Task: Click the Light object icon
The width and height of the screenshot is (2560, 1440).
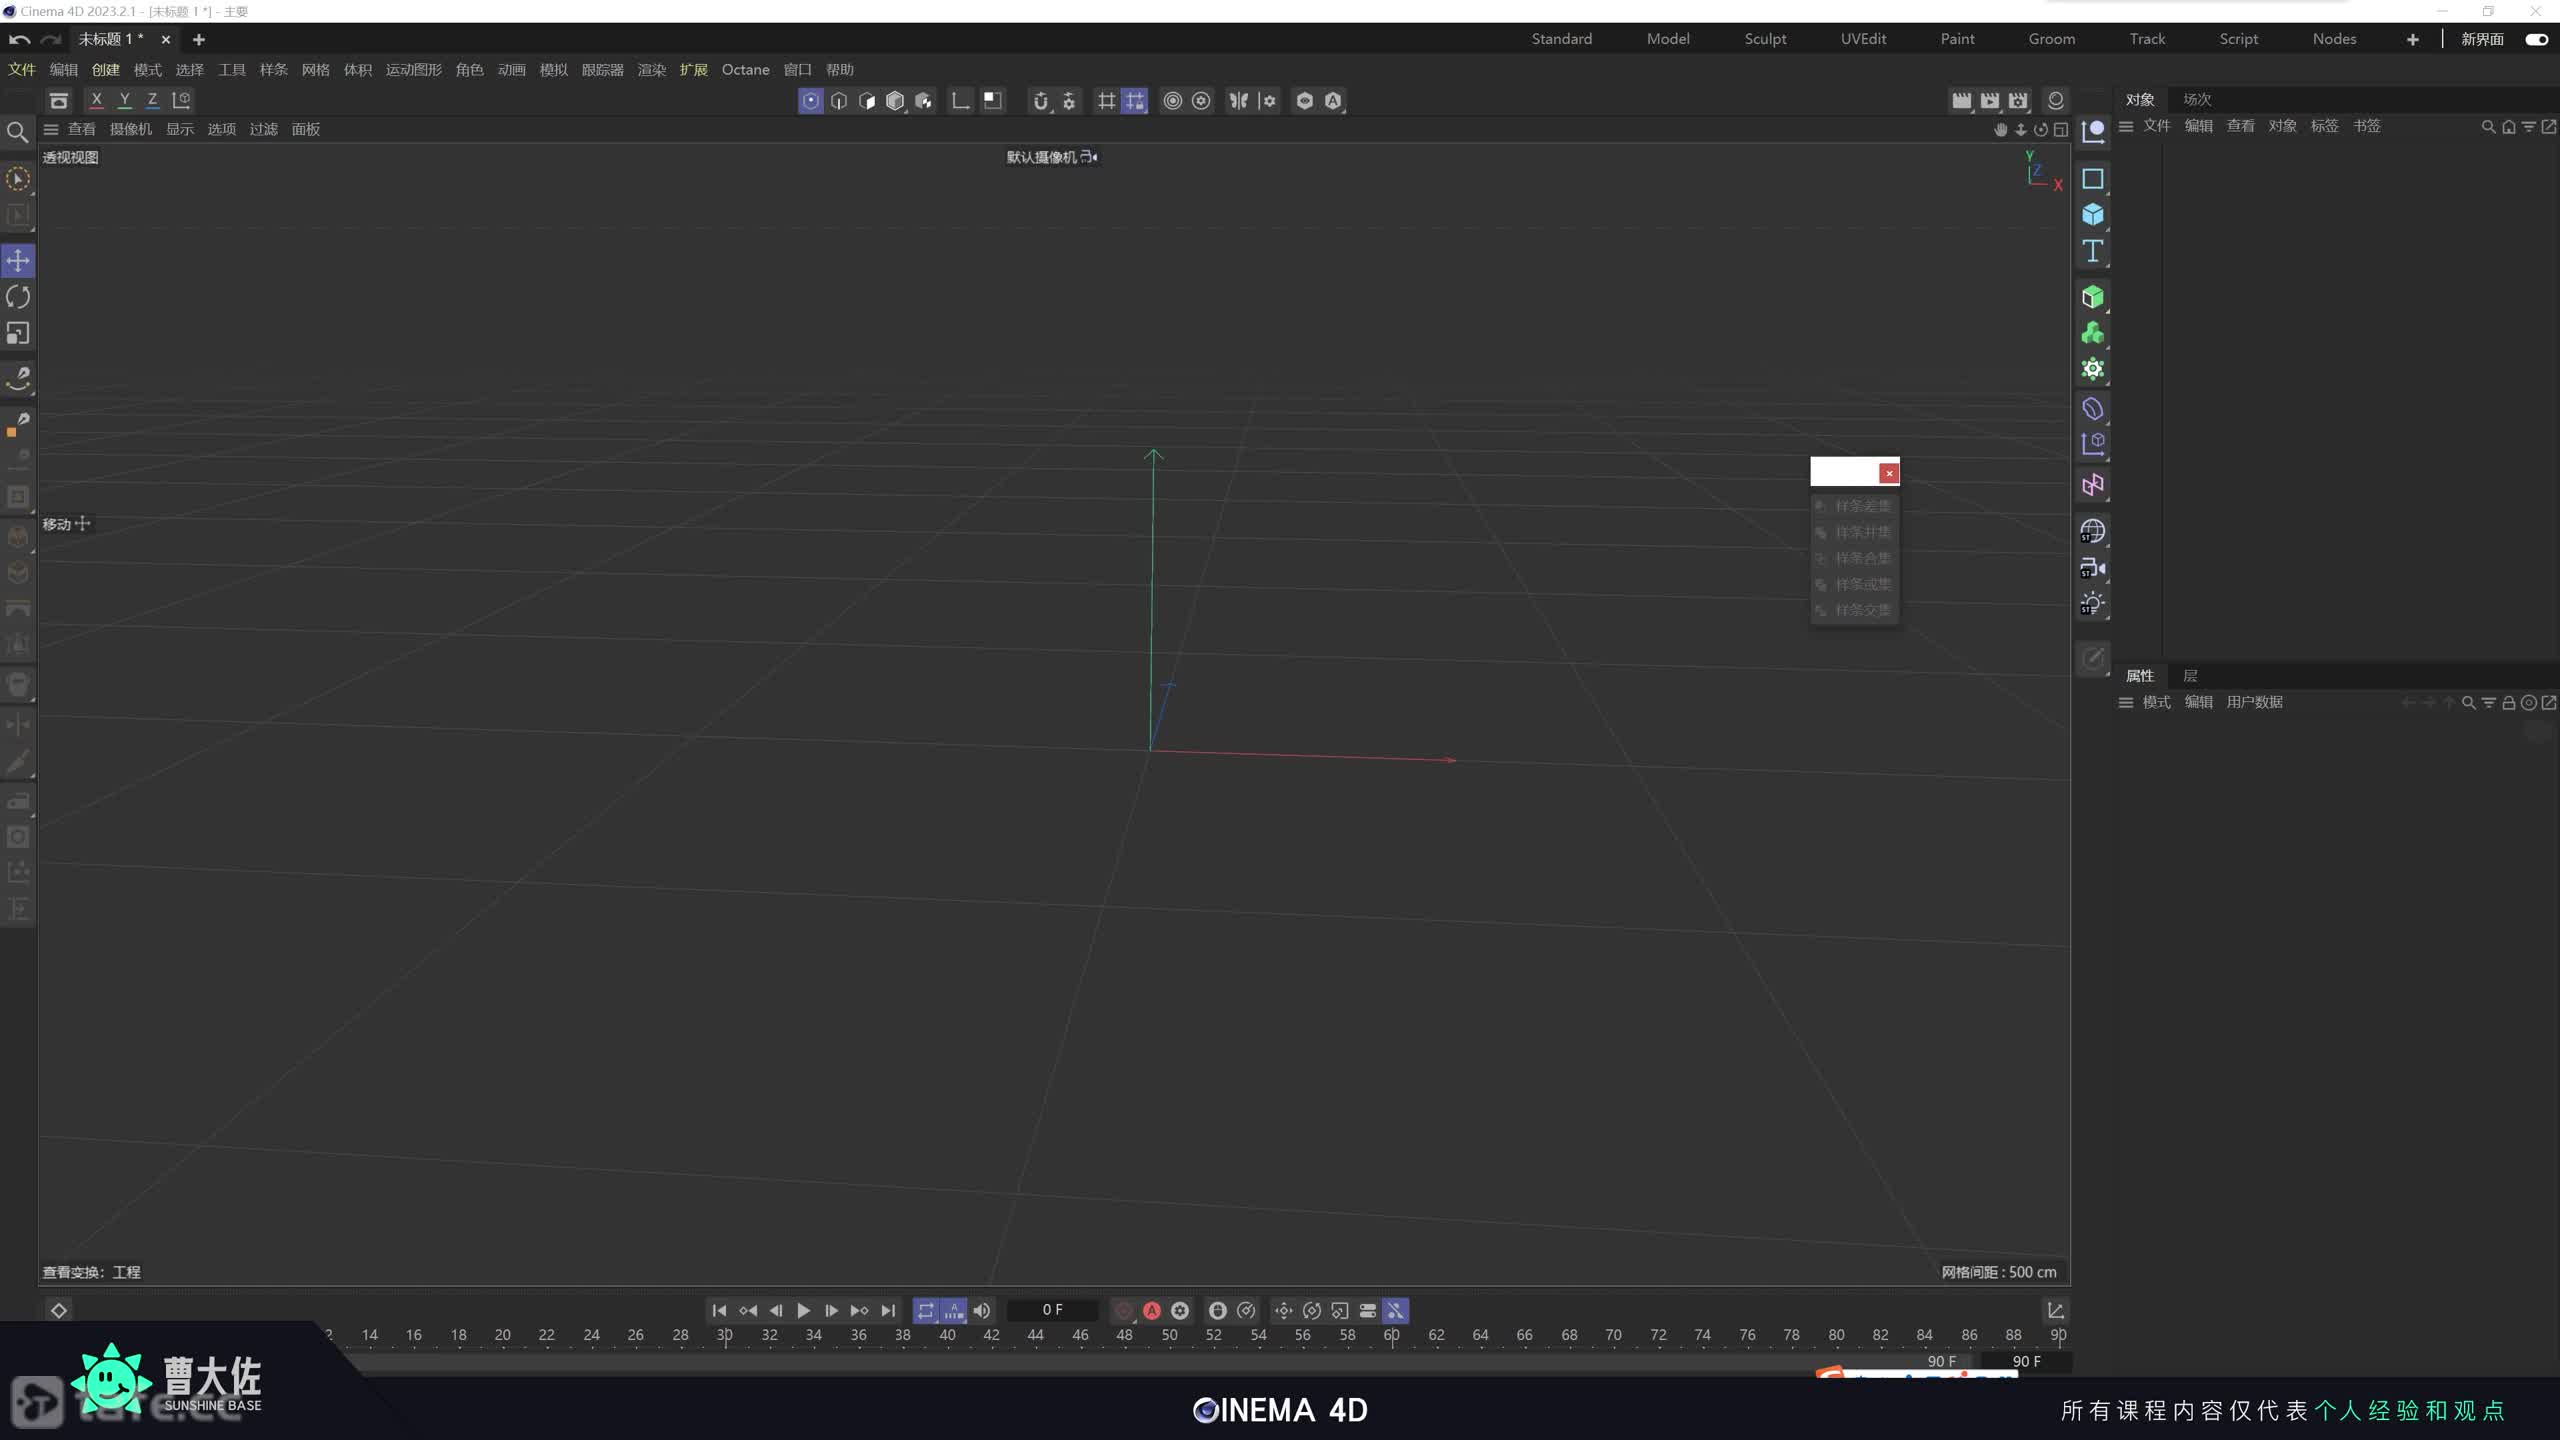Action: point(2092,604)
